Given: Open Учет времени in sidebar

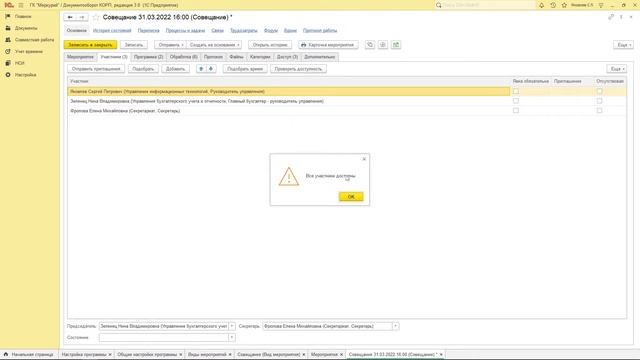Looking at the screenshot, I should tap(29, 51).
